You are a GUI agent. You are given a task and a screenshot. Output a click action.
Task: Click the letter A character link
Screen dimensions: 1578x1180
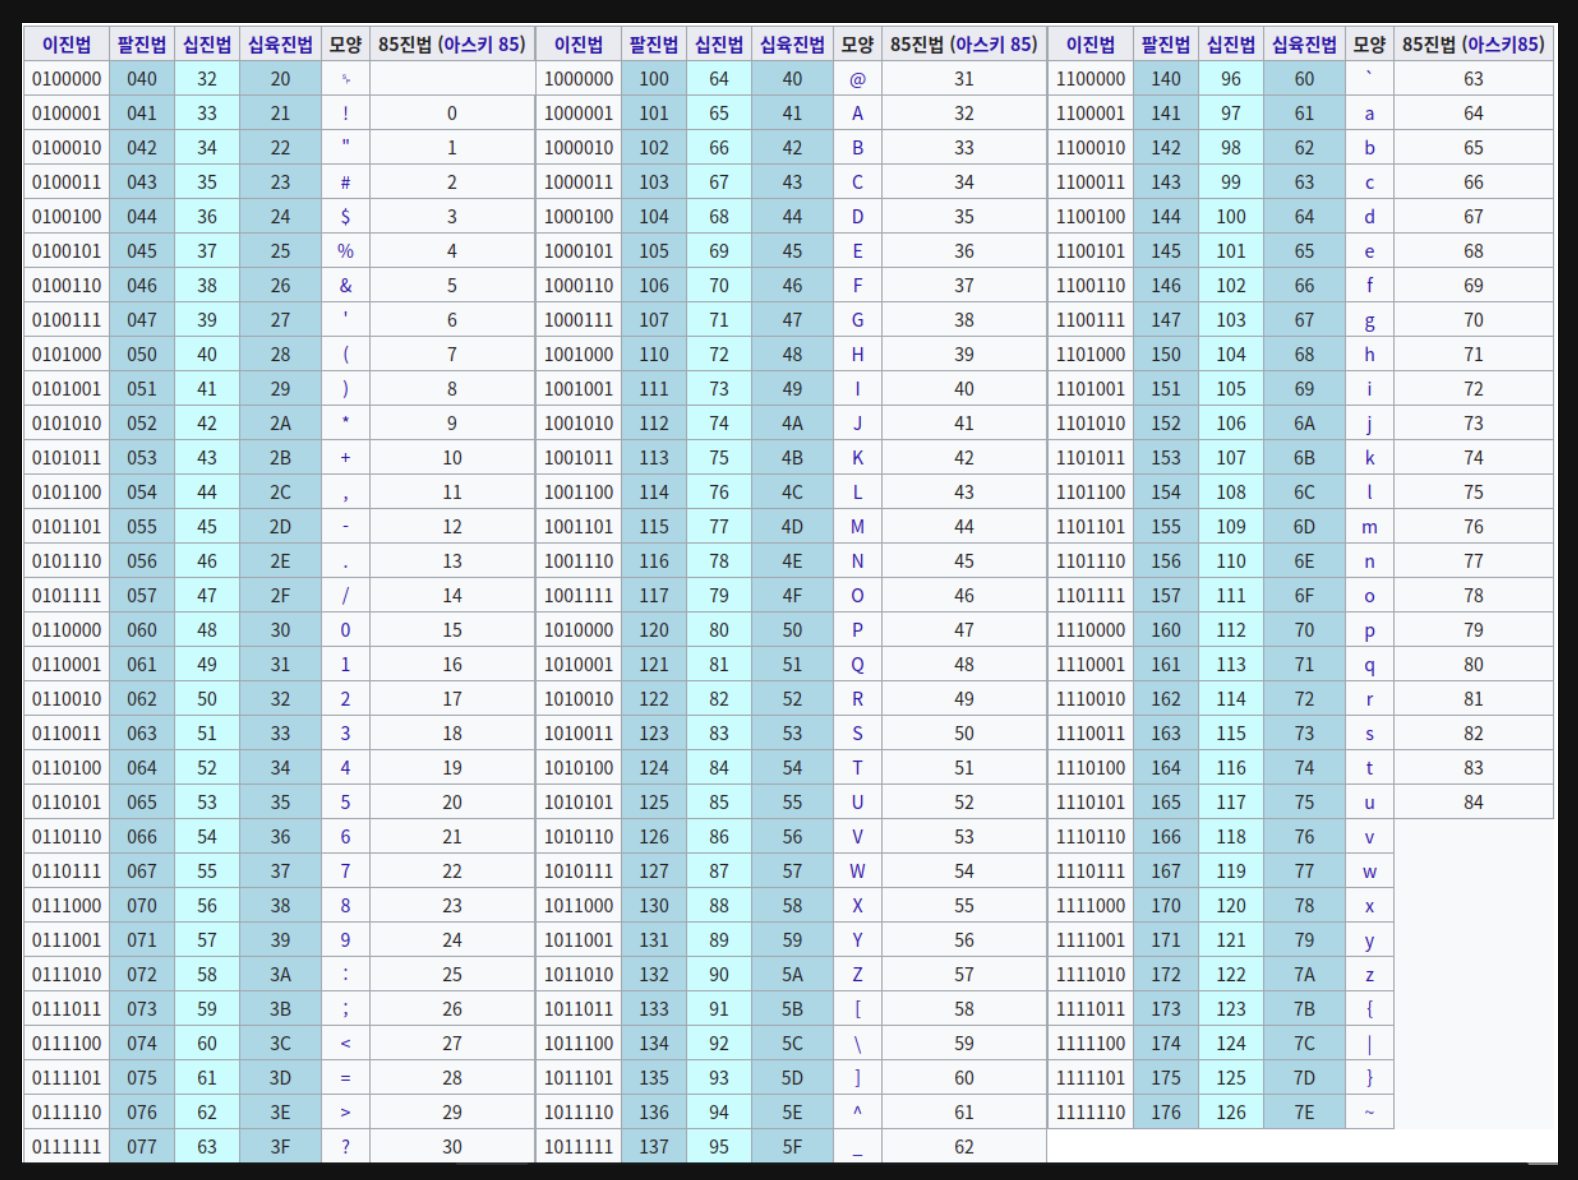point(858,113)
